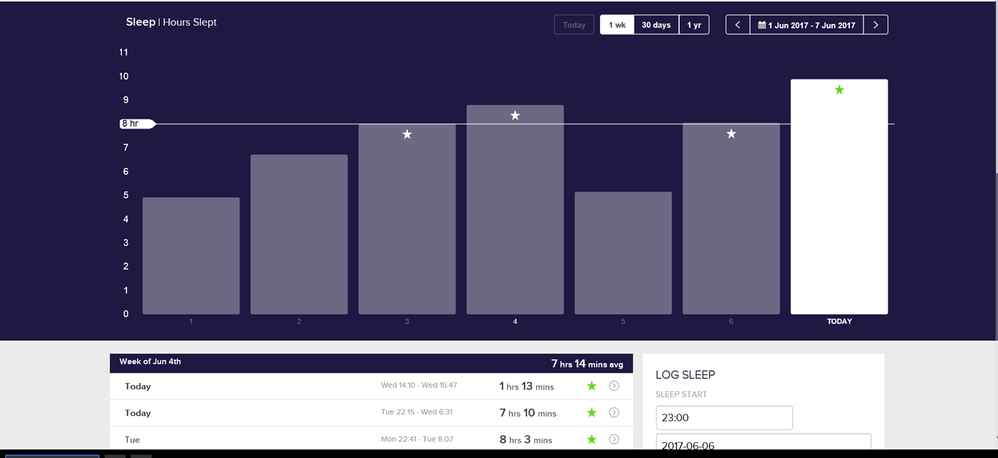Go to next date range arrow

875,25
